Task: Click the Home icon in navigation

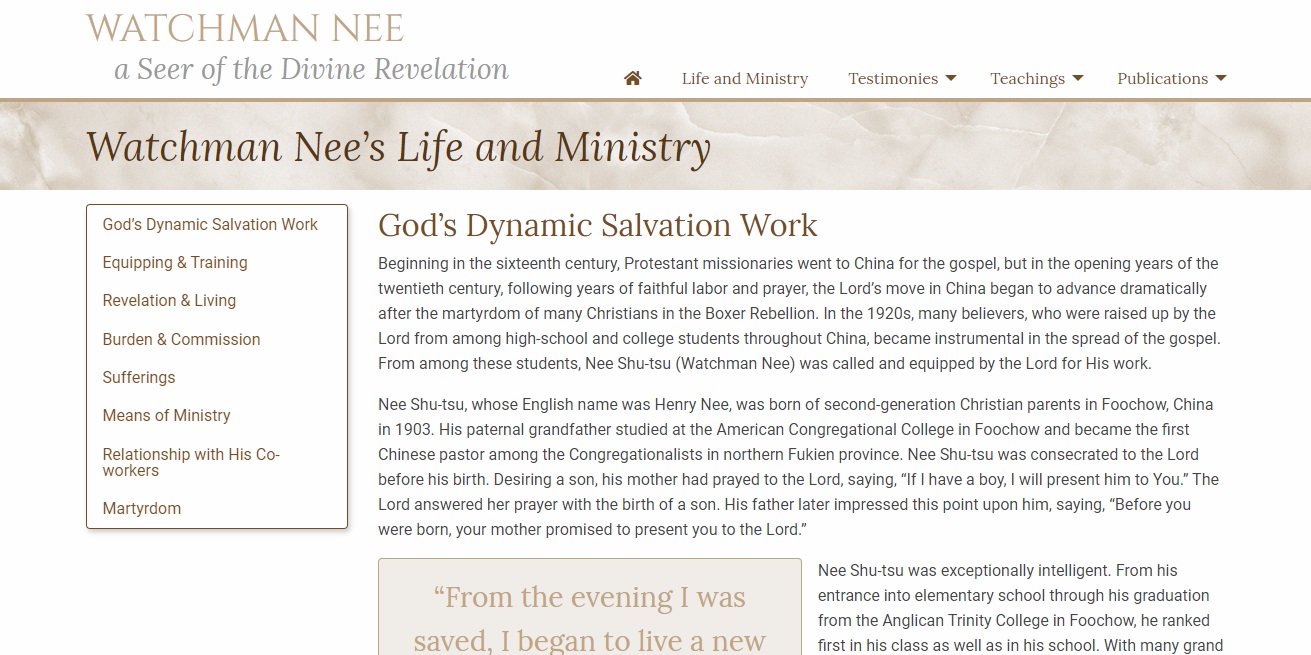Action: (x=632, y=78)
